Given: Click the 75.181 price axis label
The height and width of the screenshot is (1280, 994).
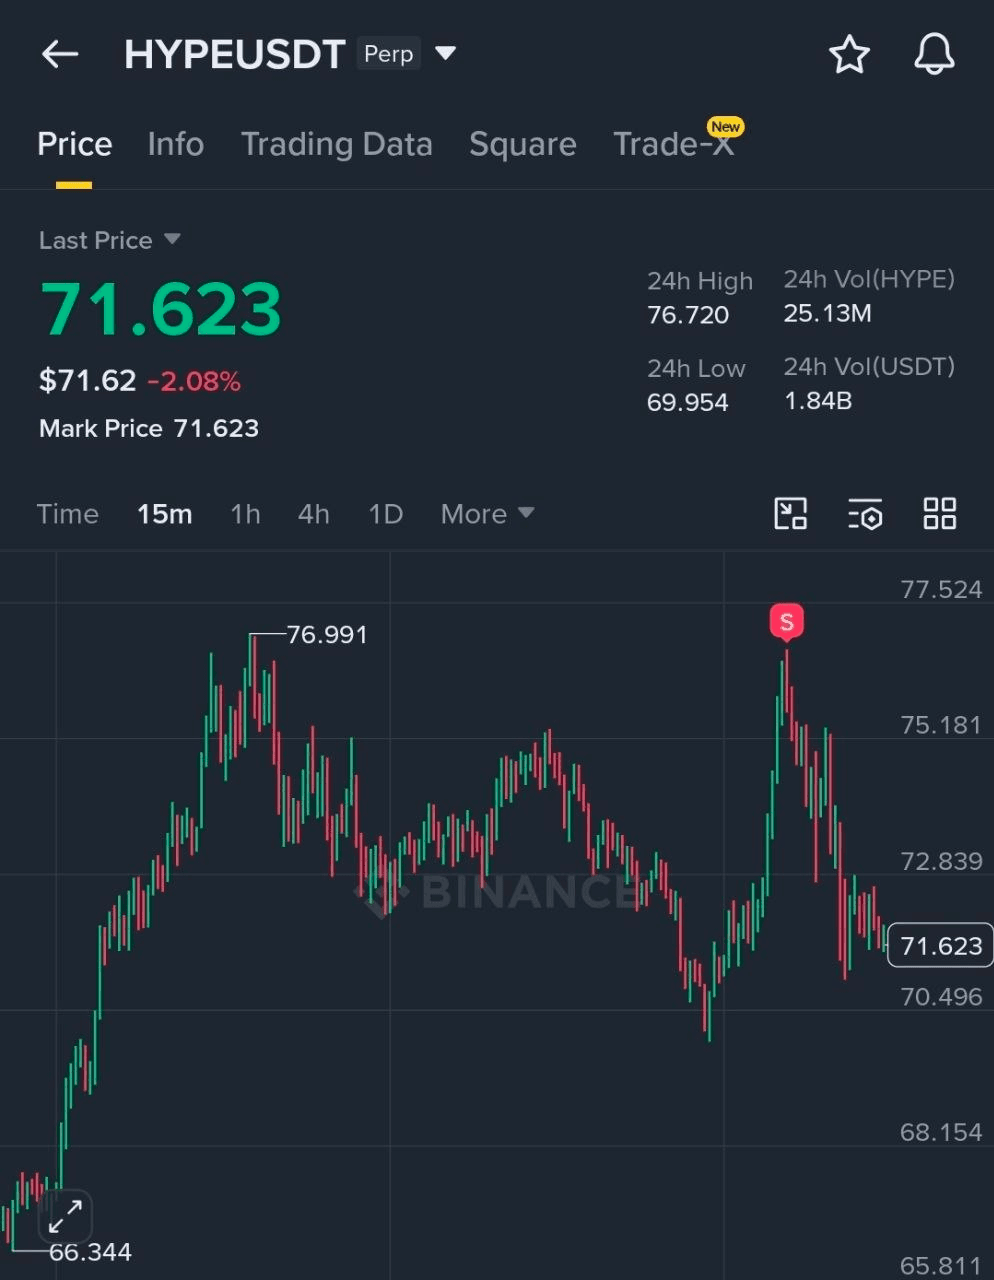Looking at the screenshot, I should (x=941, y=725).
